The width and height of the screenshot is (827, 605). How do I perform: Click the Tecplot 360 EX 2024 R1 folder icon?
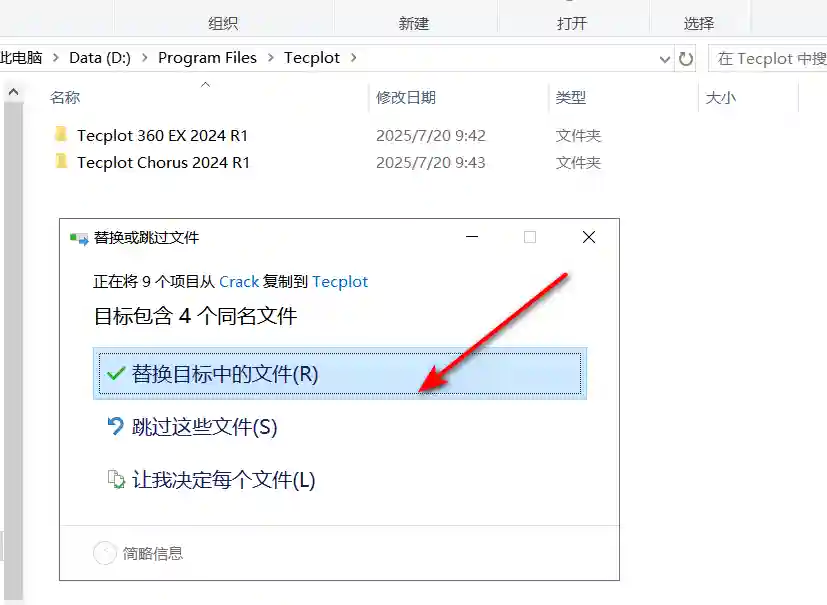[61, 135]
